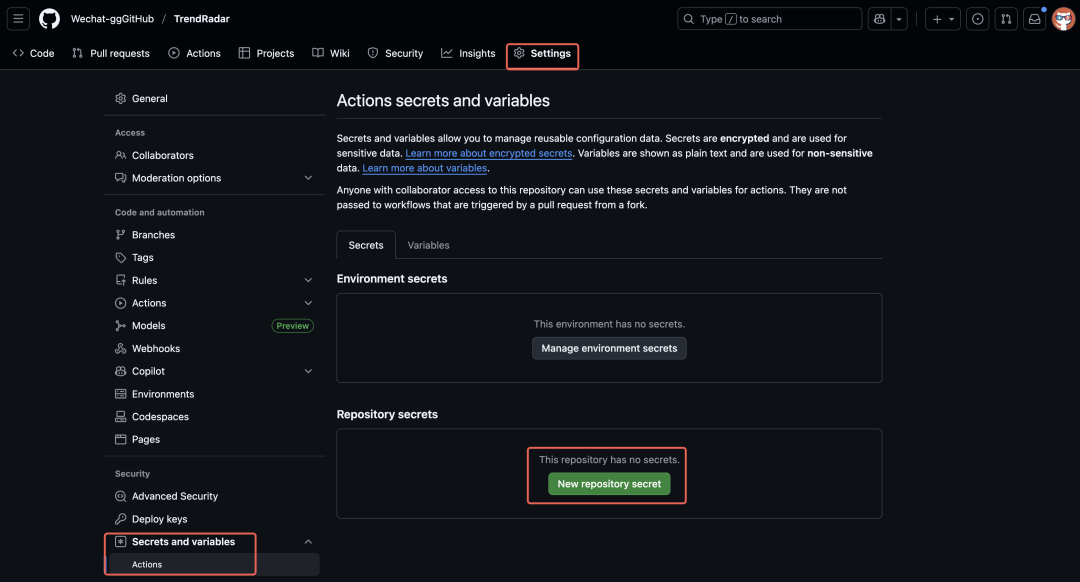Switch to the Variables tab
The height and width of the screenshot is (582, 1080).
tap(428, 244)
